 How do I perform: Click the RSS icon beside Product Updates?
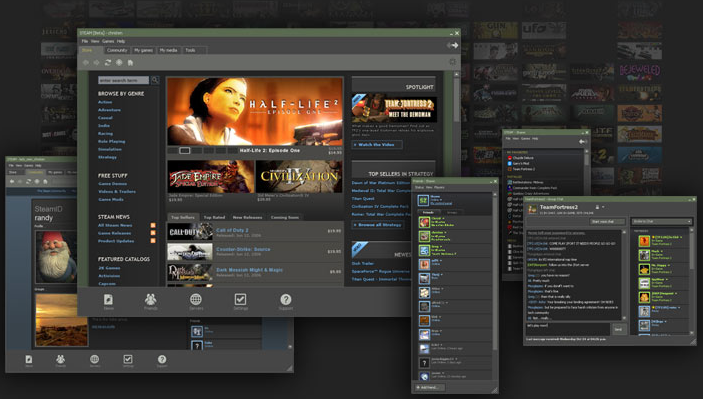(153, 241)
